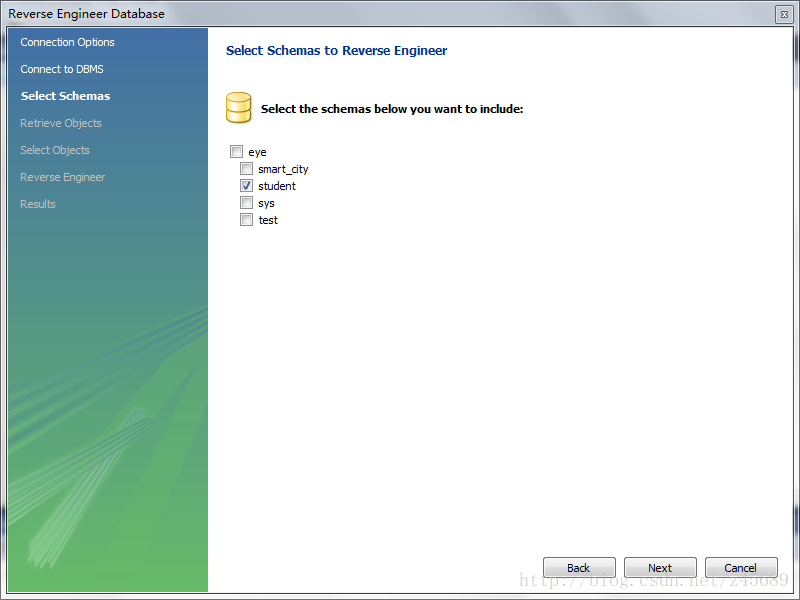Click the 'smart_city' schema name
The height and width of the screenshot is (600, 800).
[283, 169]
